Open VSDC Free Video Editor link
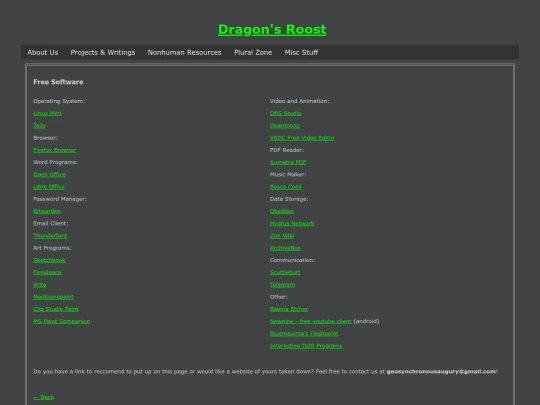This screenshot has height=405, width=540. pyautogui.click(x=302, y=138)
